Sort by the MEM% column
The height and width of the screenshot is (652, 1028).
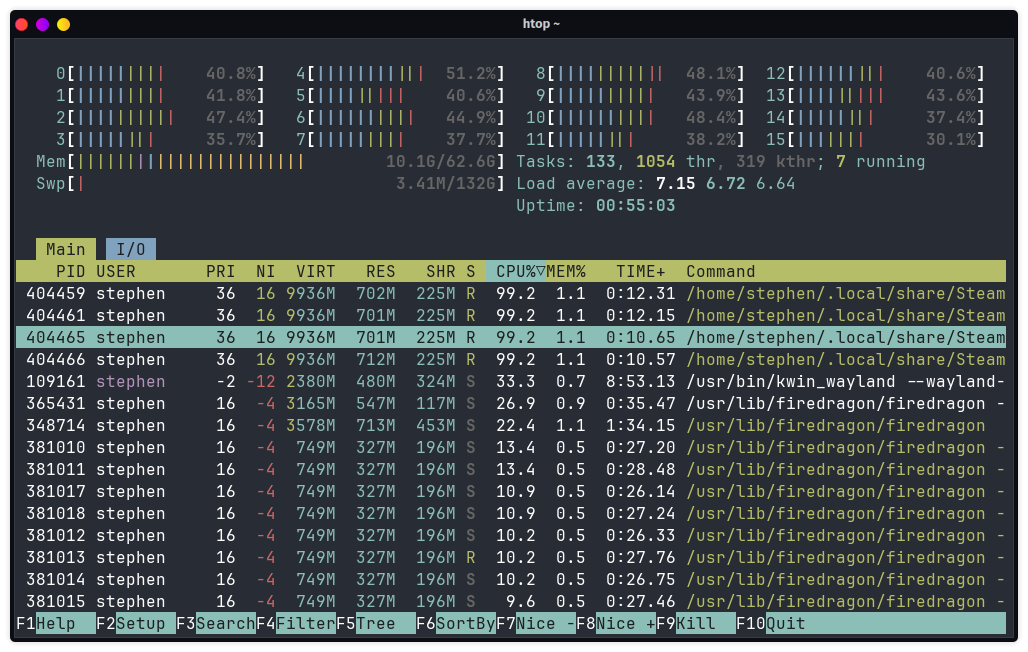tap(566, 272)
